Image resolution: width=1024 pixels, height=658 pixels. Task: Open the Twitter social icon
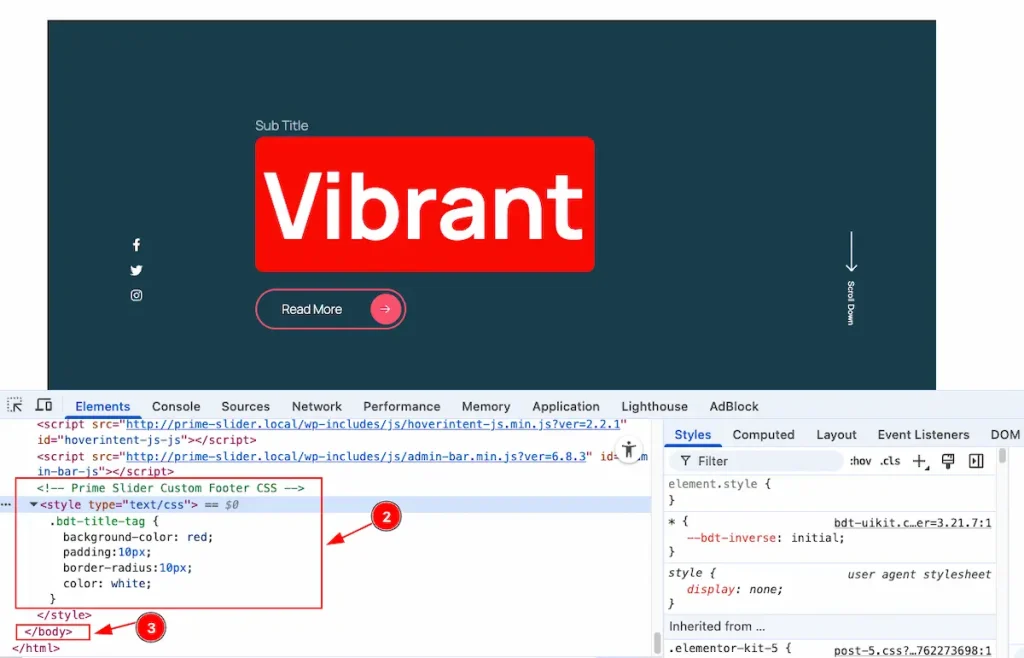pyautogui.click(x=136, y=270)
